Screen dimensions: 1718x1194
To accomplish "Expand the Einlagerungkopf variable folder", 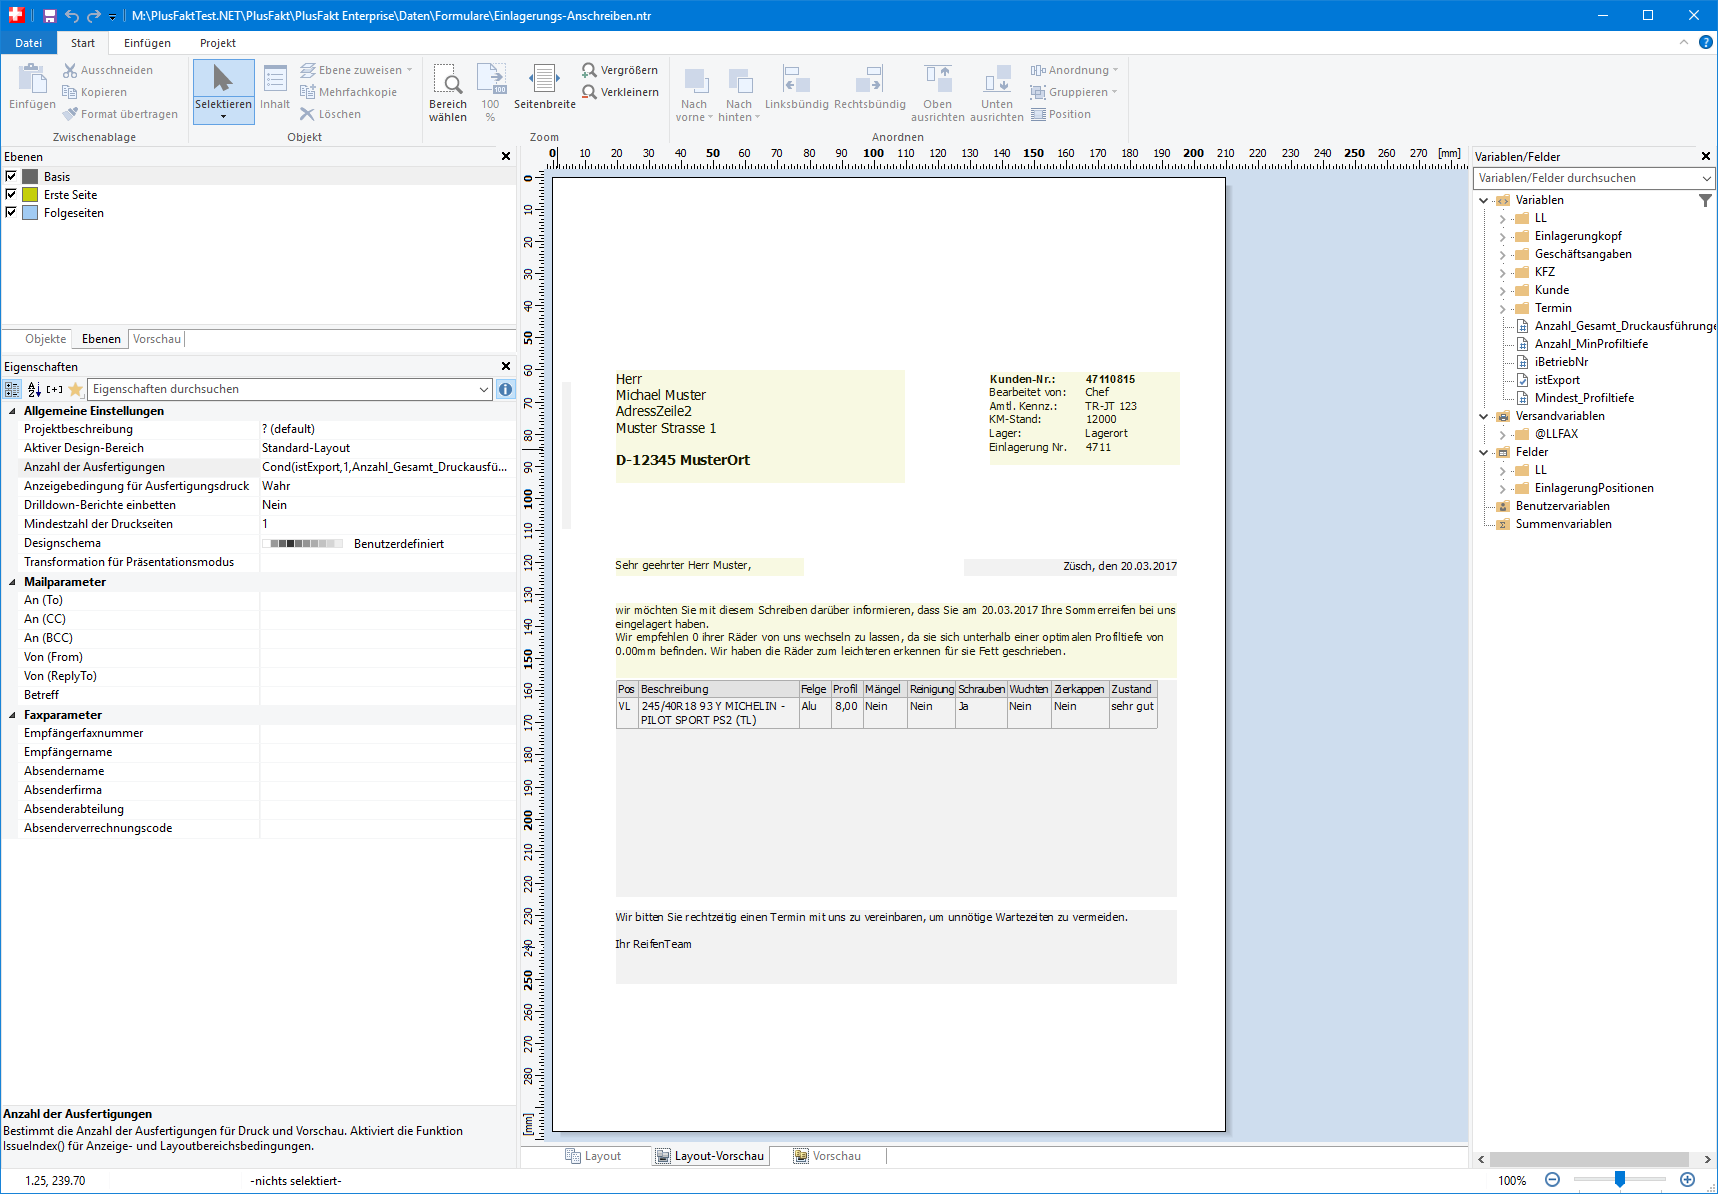I will click(1502, 237).
